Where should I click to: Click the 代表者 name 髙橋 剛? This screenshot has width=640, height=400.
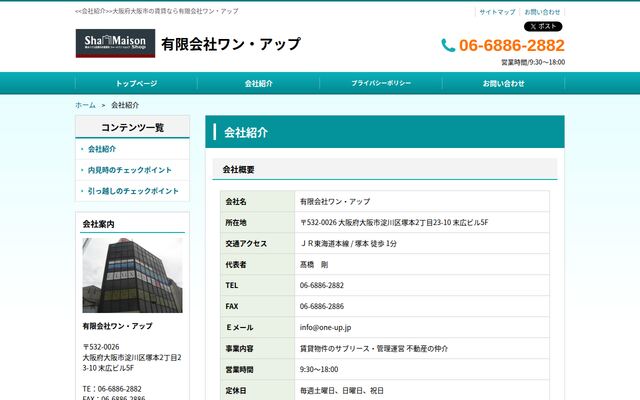314,264
